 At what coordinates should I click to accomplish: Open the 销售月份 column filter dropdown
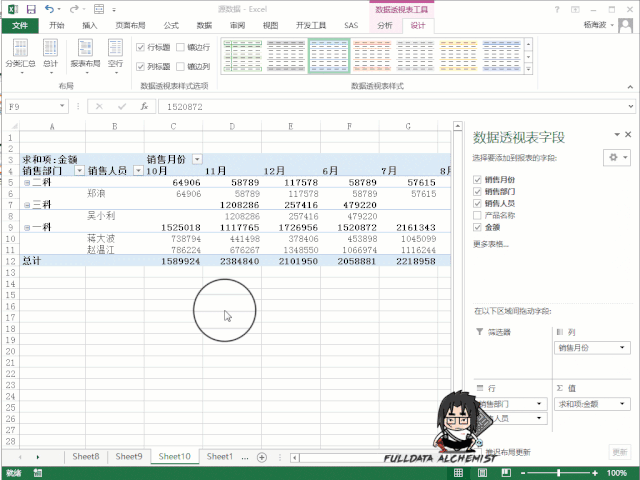(x=197, y=159)
